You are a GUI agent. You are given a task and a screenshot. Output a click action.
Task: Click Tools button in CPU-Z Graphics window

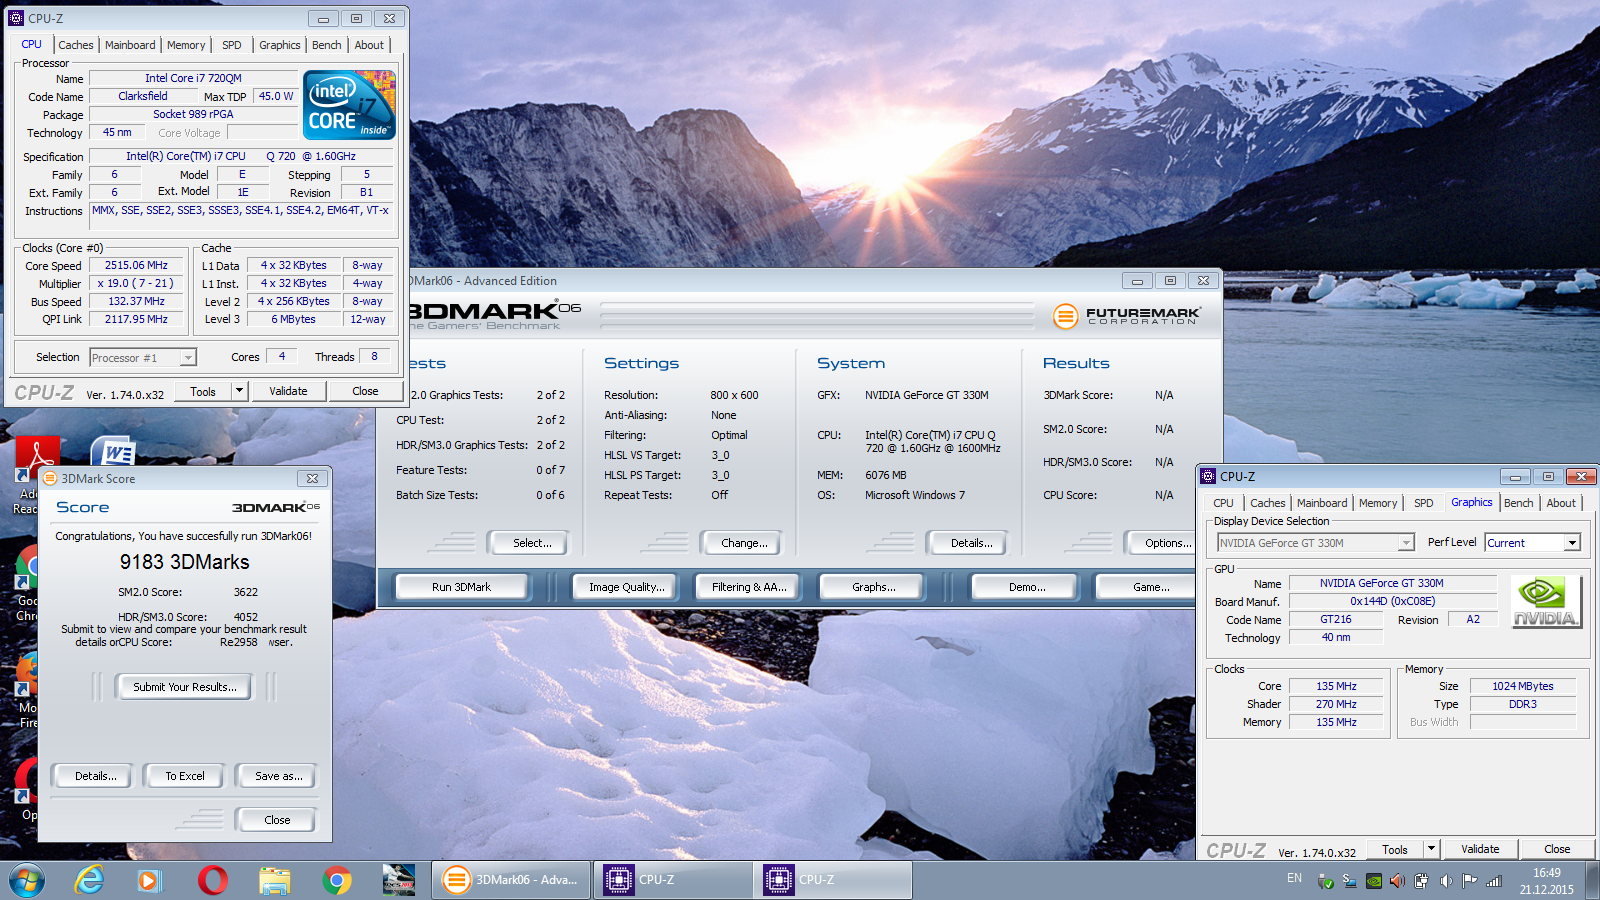pos(1395,849)
